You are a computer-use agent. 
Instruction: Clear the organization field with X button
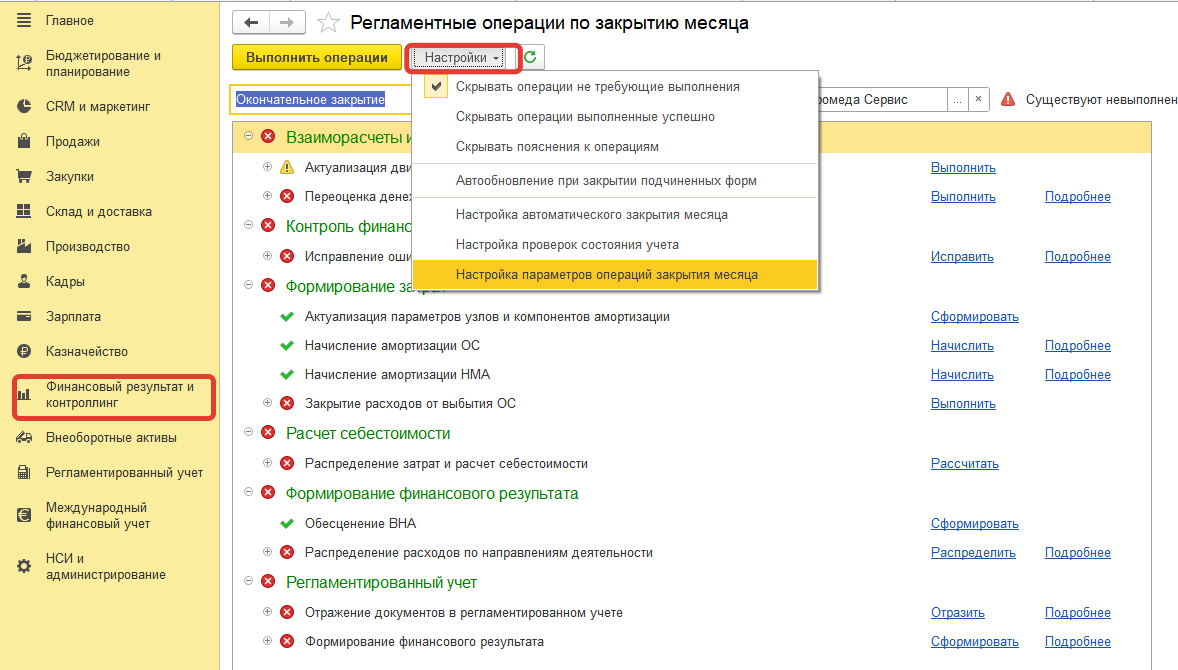coord(979,100)
